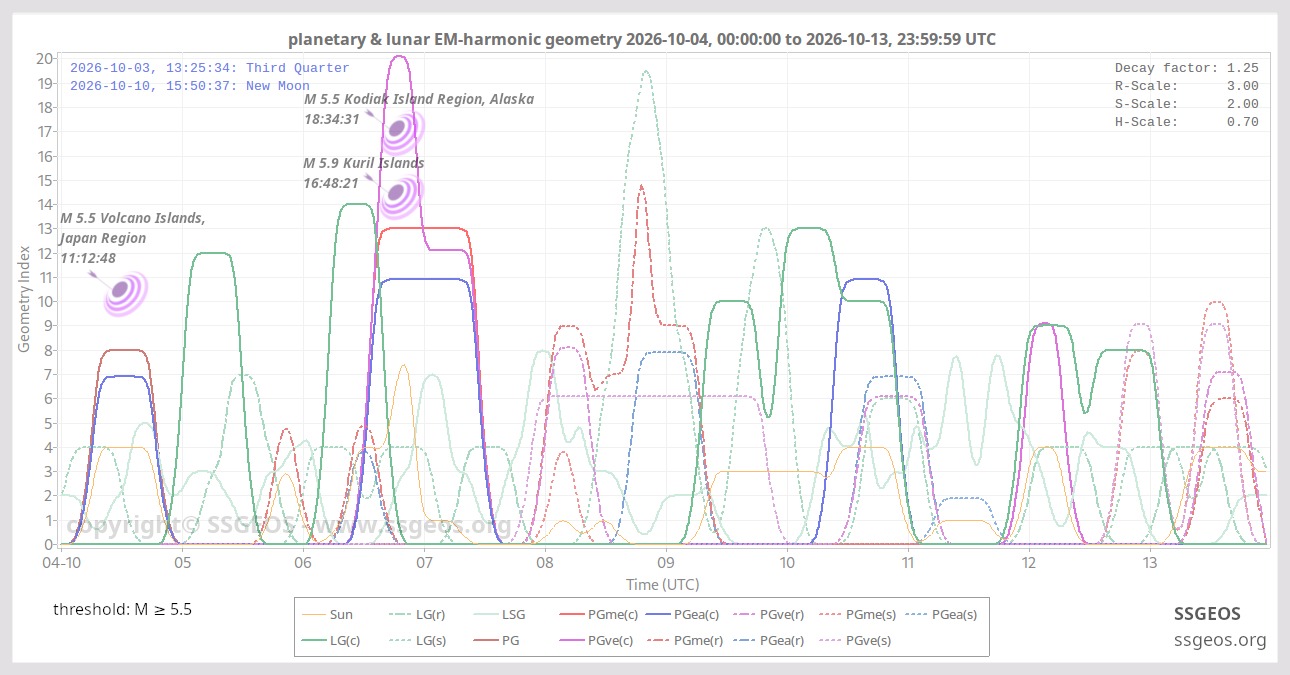Click the Kuril Islands earthquake marker icon
The width and height of the screenshot is (1290, 675).
(x=400, y=195)
